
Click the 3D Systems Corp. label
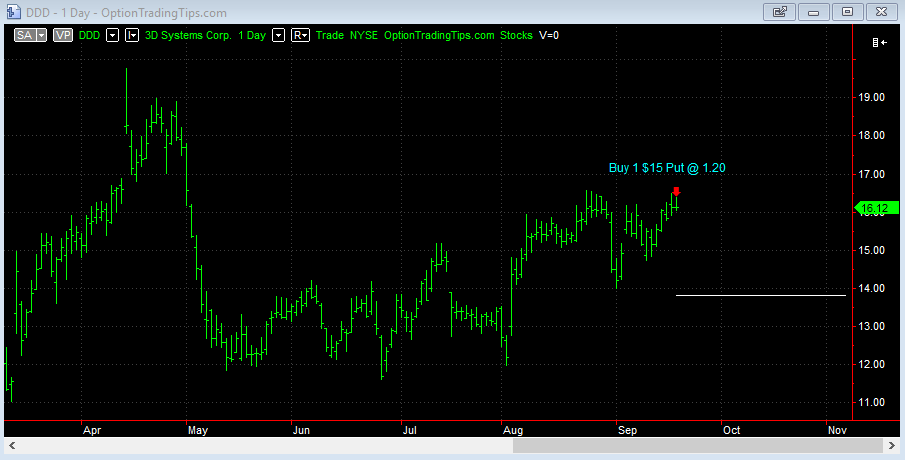point(188,35)
